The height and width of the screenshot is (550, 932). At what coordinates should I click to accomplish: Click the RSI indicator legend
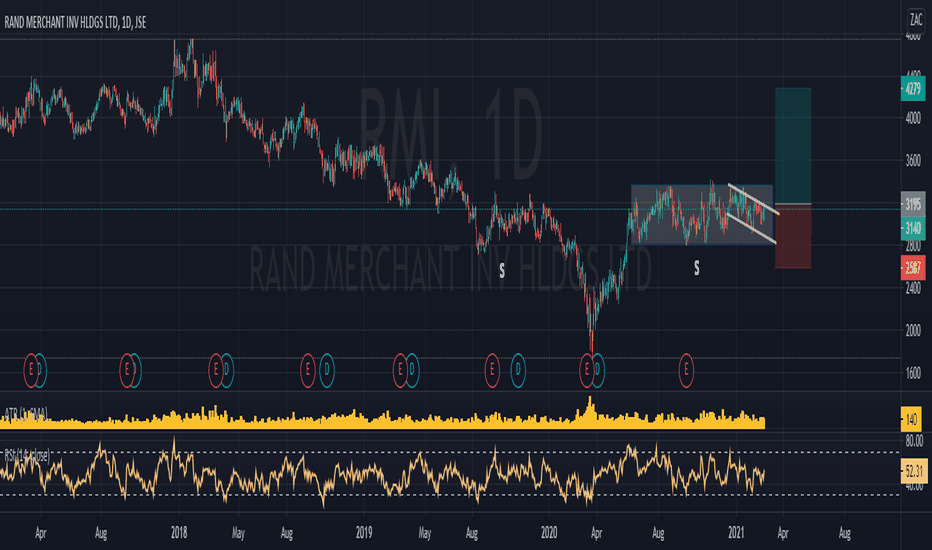27,455
